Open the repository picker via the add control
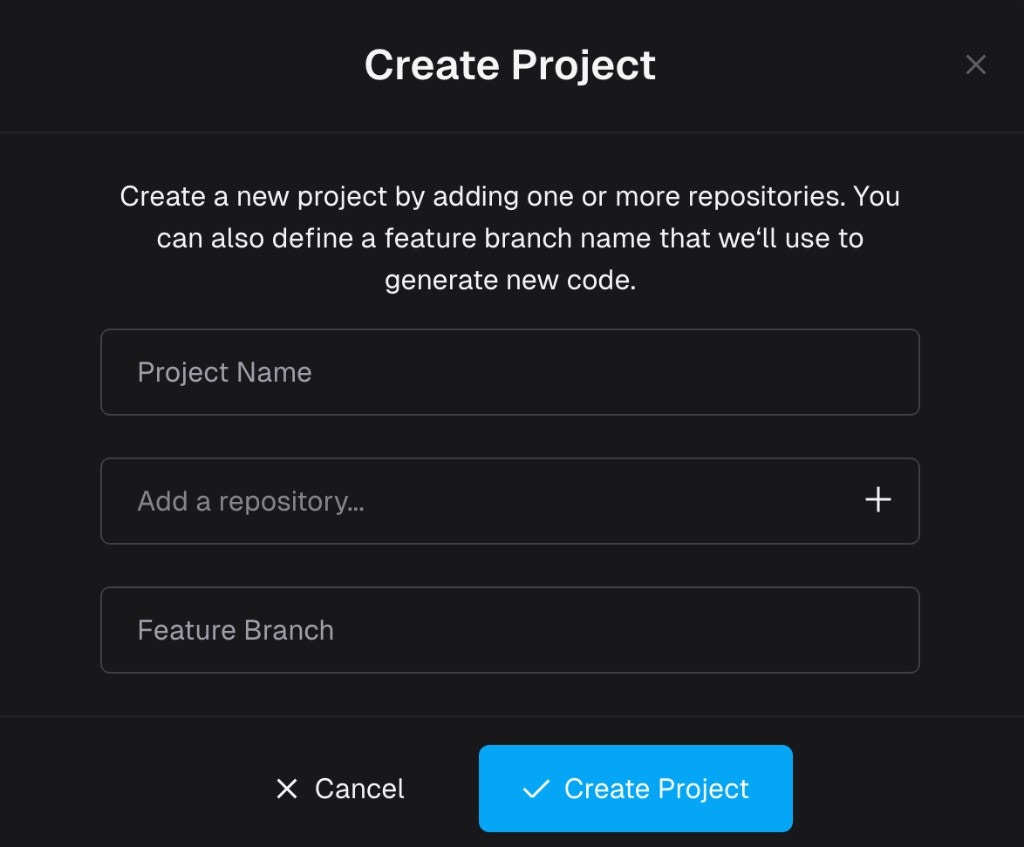This screenshot has width=1024, height=847. 878,500
